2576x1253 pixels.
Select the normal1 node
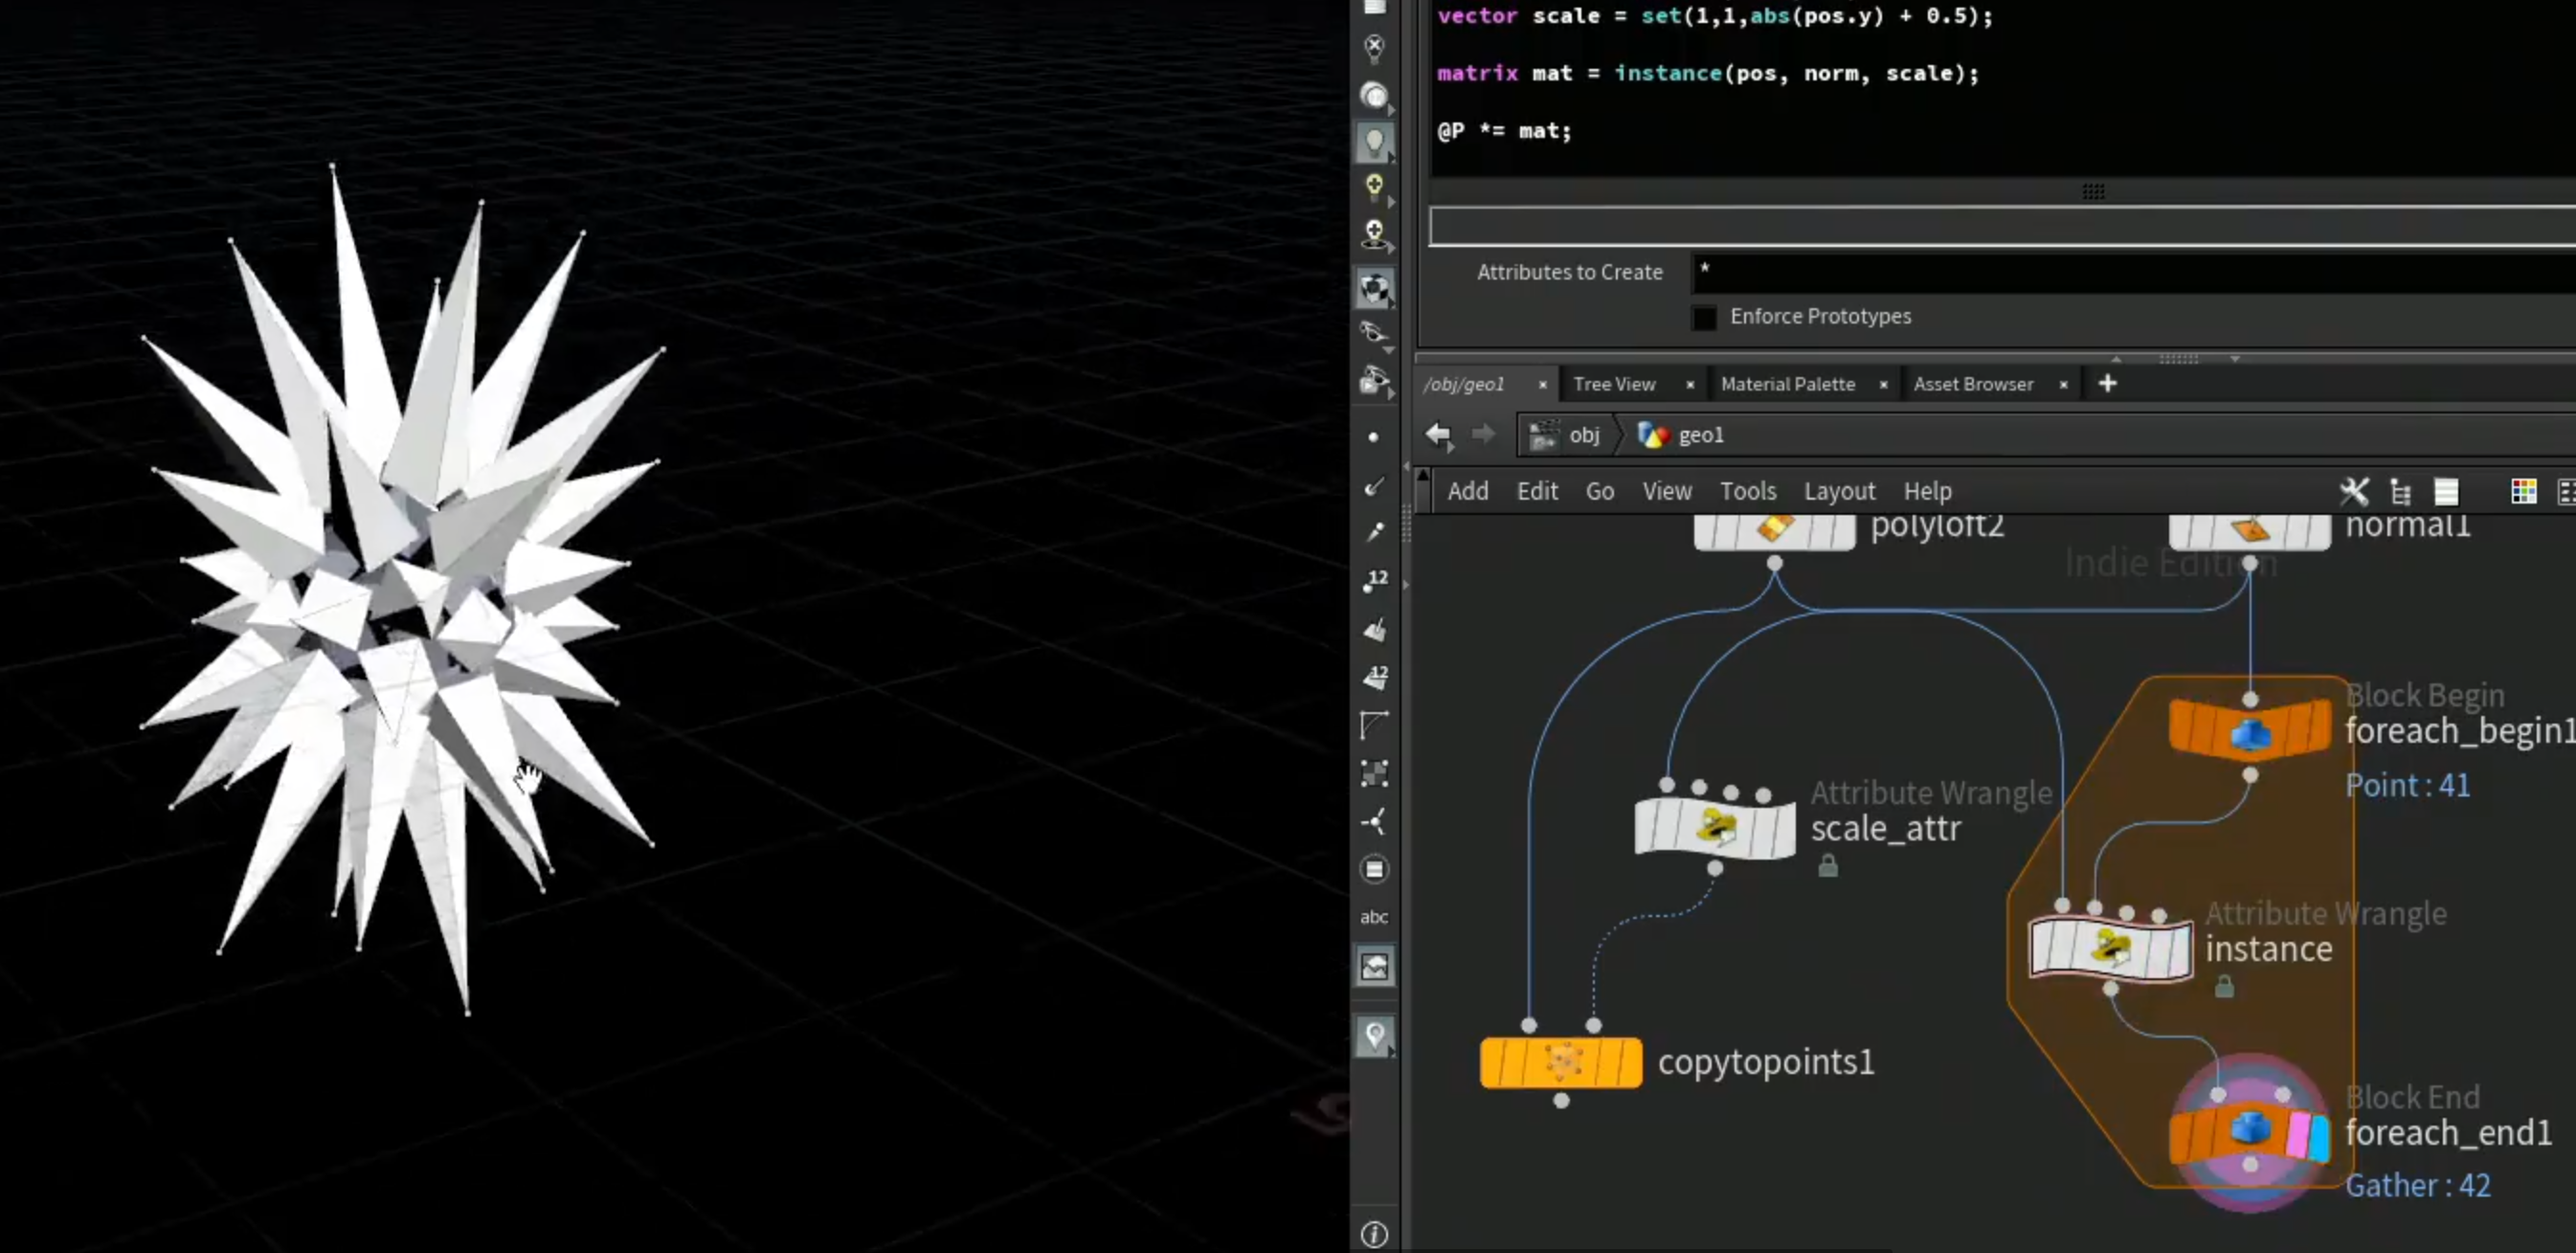[x=2250, y=530]
